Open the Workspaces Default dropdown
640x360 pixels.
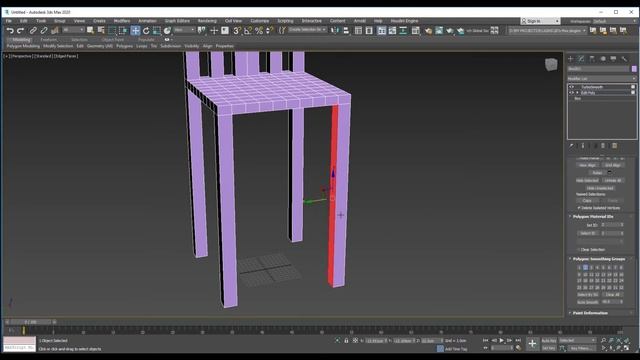(613, 21)
